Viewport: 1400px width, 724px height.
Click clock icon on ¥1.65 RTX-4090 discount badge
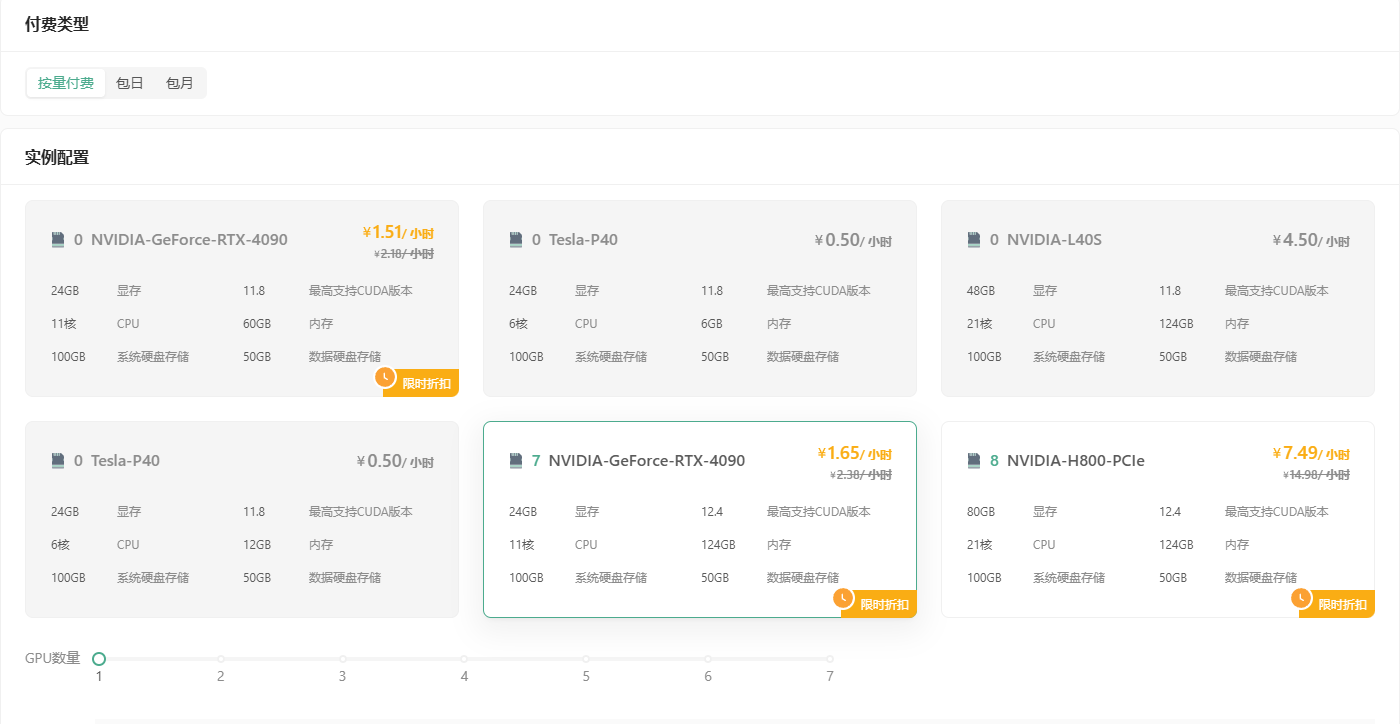(x=843, y=598)
